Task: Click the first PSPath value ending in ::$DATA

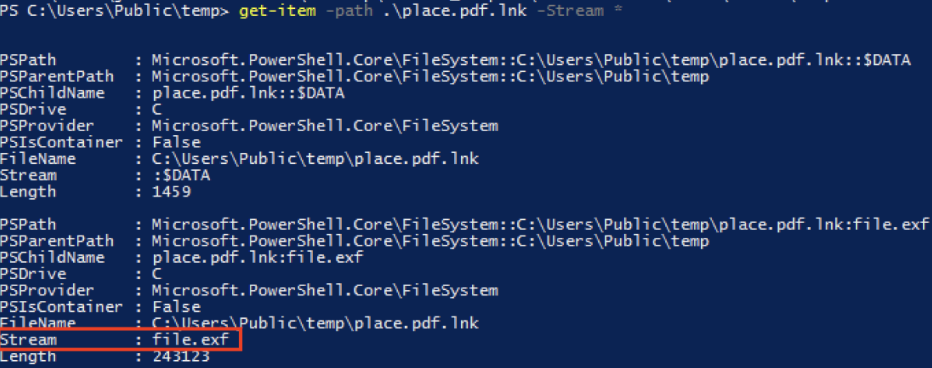Action: click(531, 60)
